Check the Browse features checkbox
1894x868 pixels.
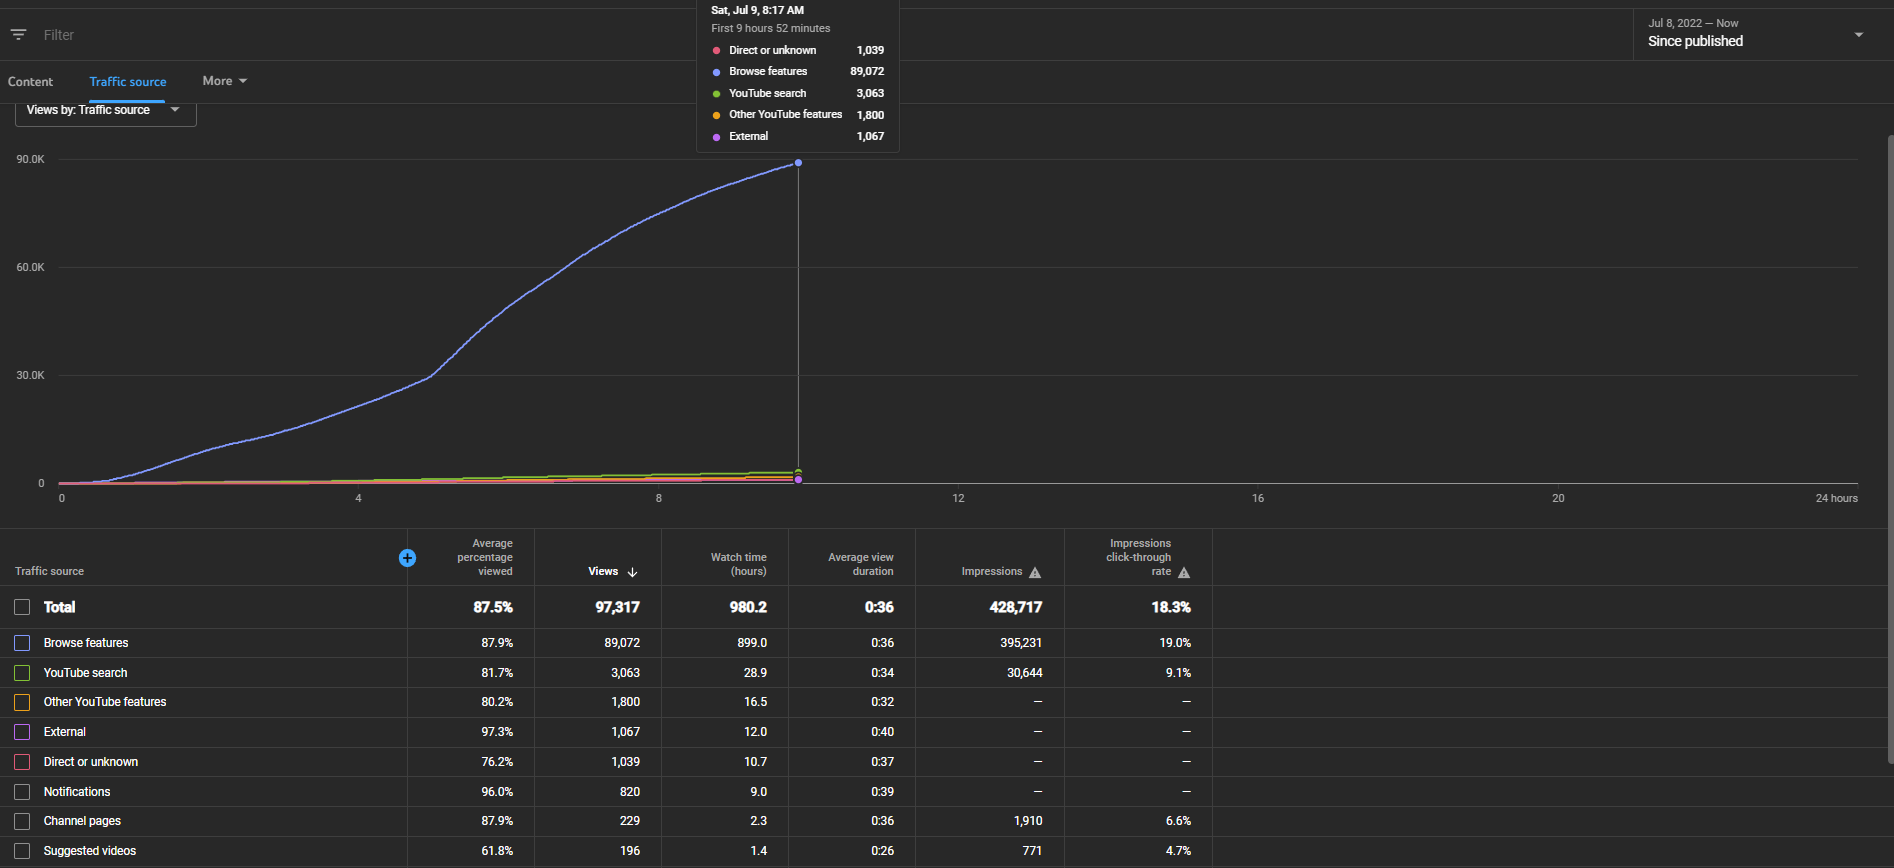point(22,643)
